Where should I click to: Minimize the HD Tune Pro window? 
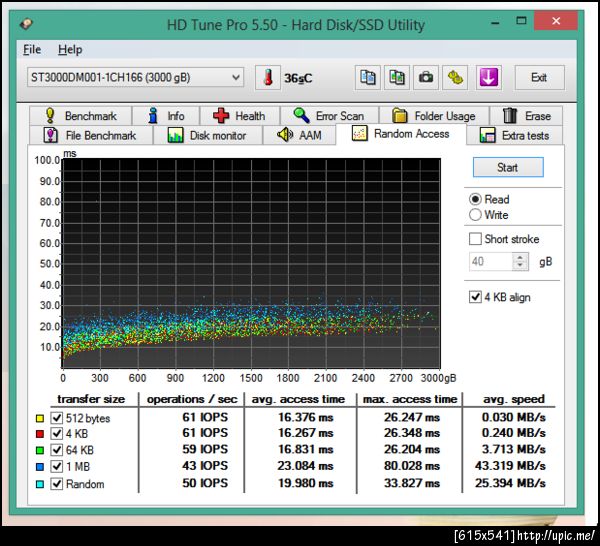point(495,22)
